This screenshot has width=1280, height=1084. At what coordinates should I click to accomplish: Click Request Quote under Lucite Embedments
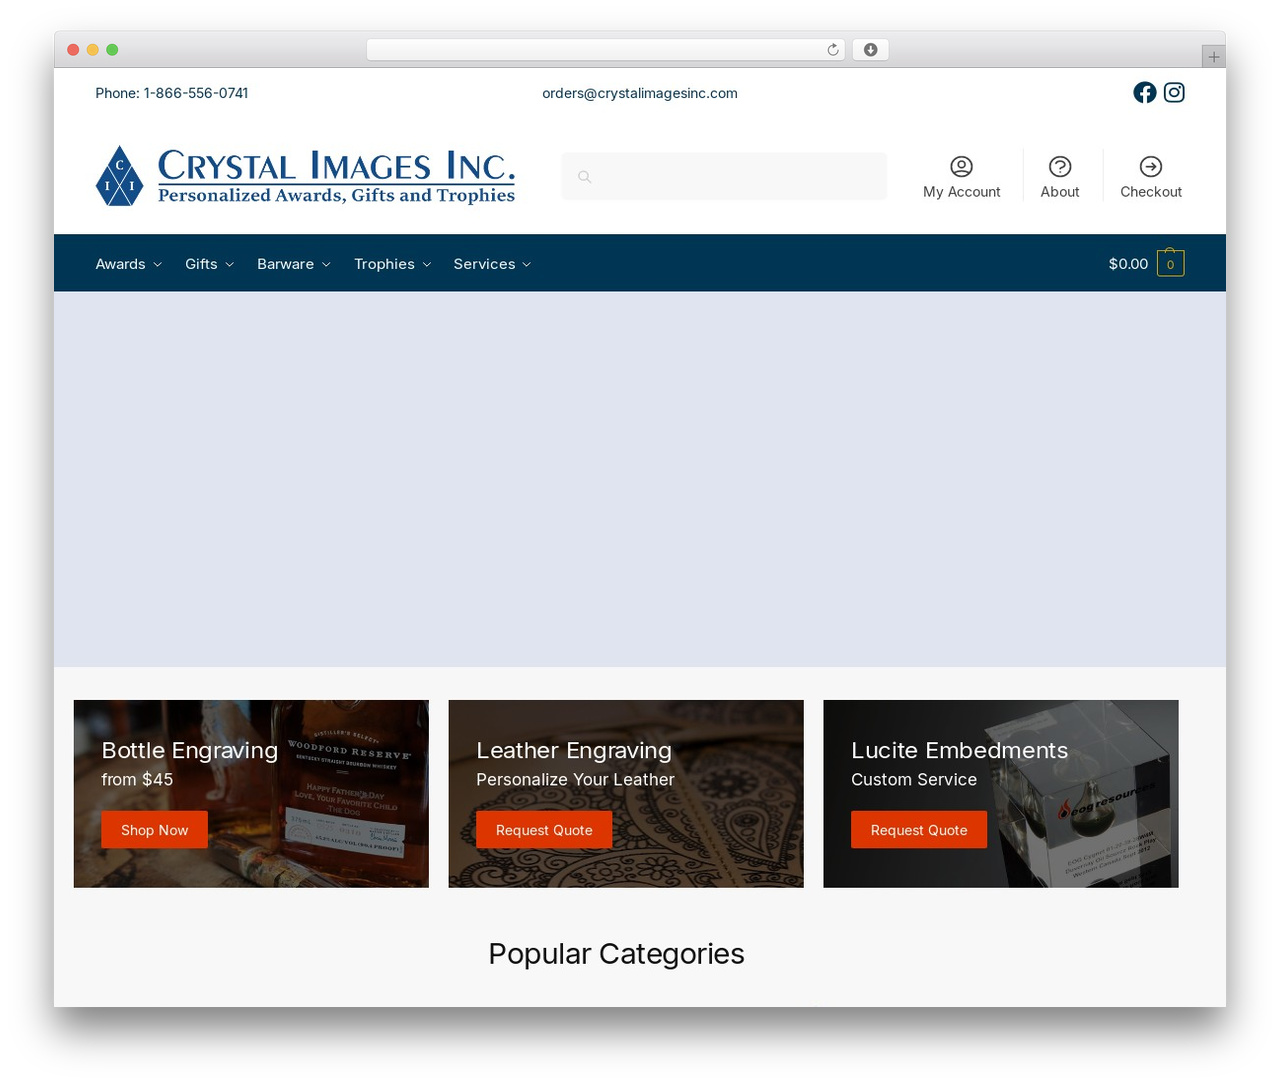pos(919,830)
